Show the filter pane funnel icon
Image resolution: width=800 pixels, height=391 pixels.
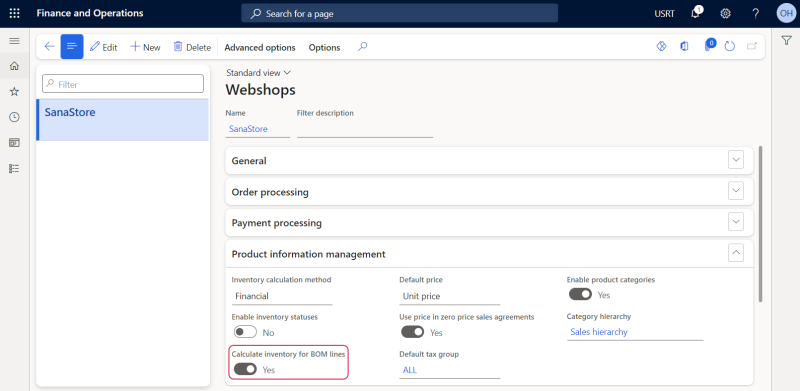[x=786, y=40]
